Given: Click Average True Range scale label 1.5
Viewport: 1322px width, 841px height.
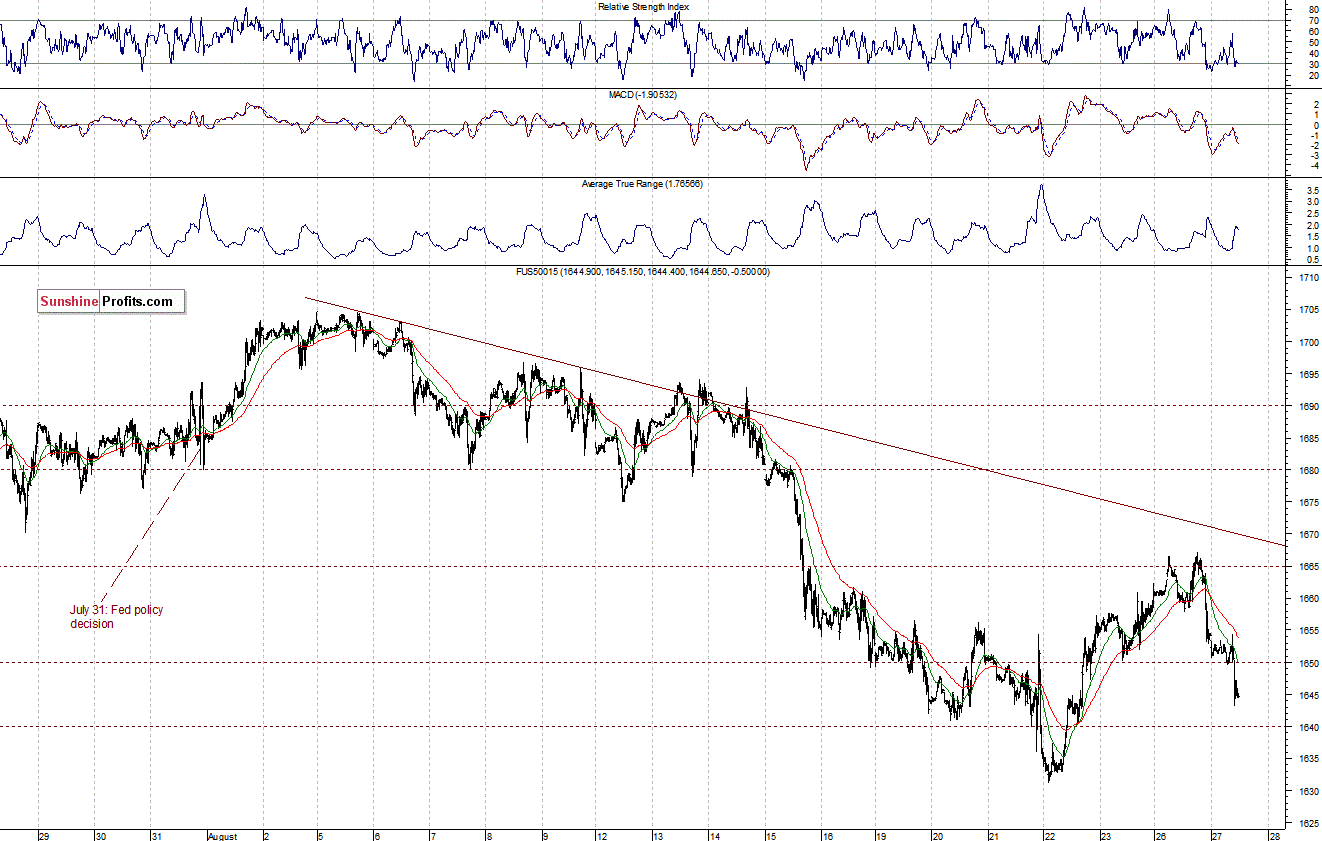Looking at the screenshot, I should pos(1311,237).
